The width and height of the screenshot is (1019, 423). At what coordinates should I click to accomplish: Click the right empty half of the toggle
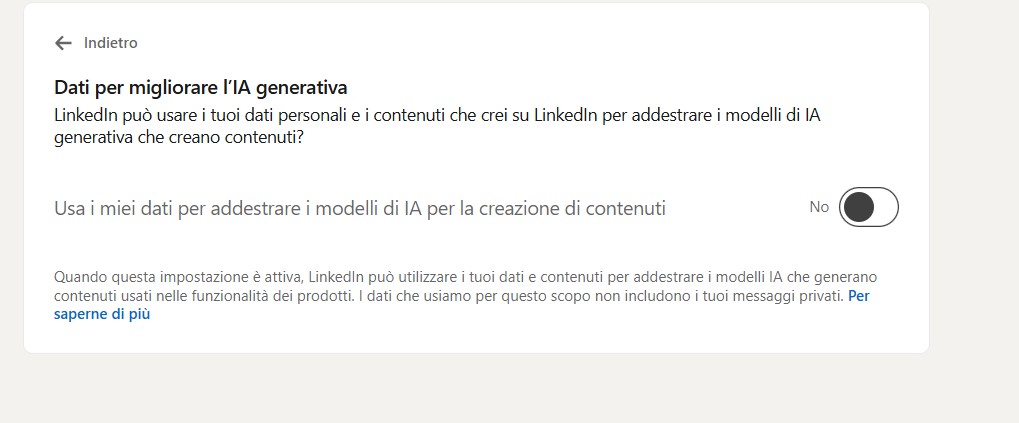885,207
